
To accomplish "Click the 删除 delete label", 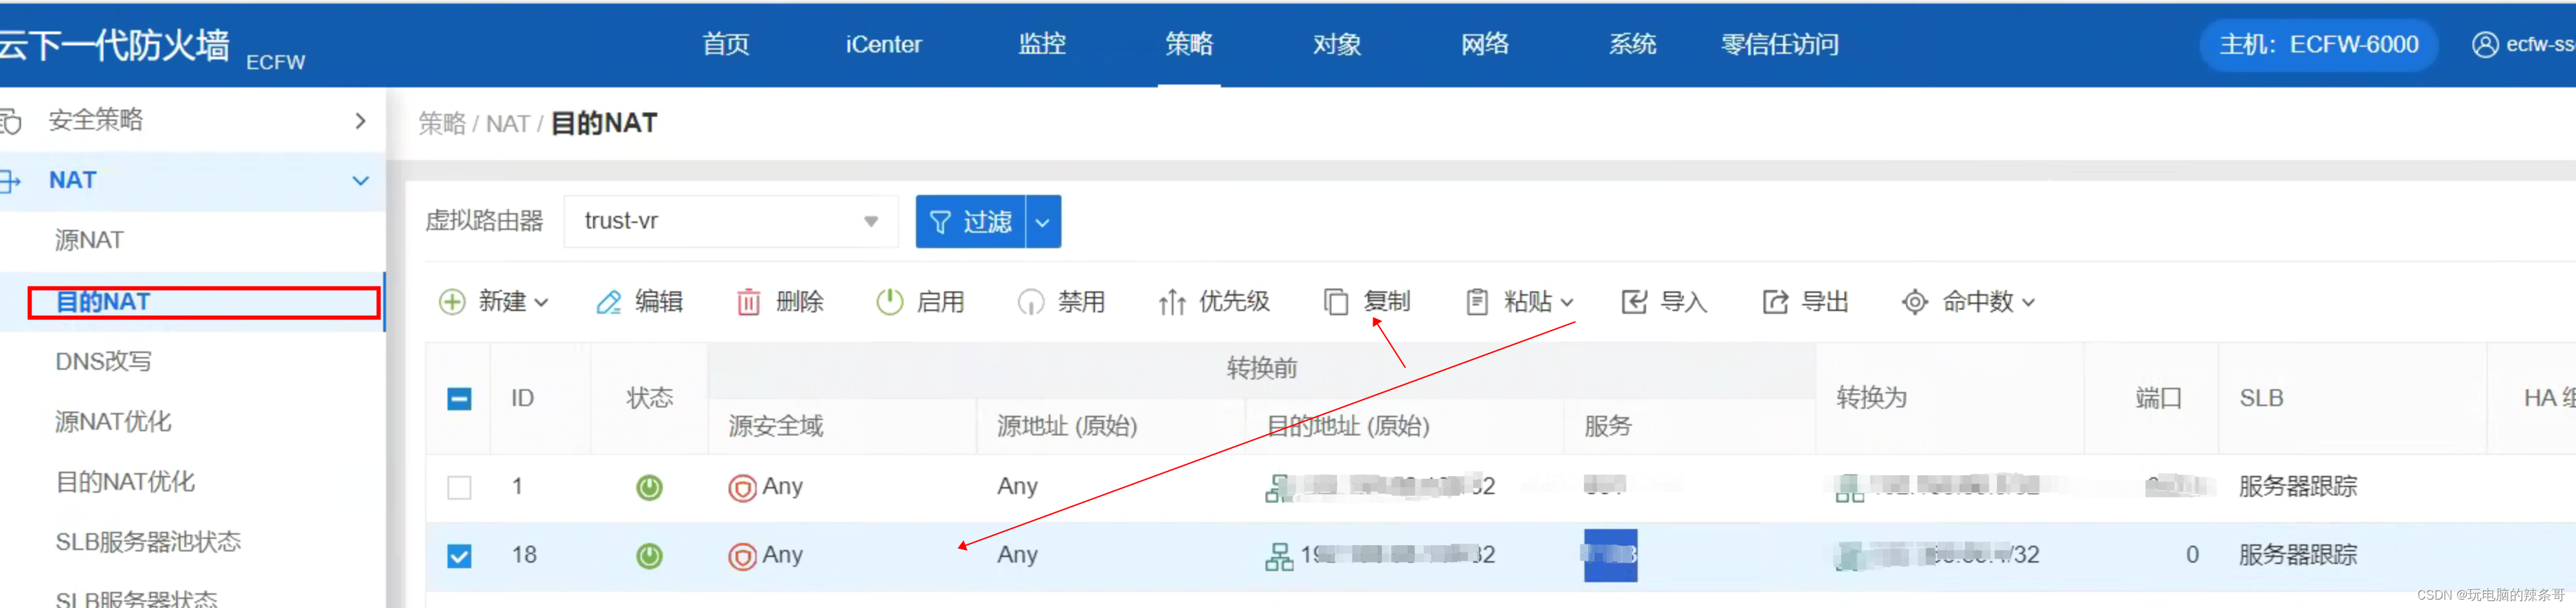I will pos(800,302).
